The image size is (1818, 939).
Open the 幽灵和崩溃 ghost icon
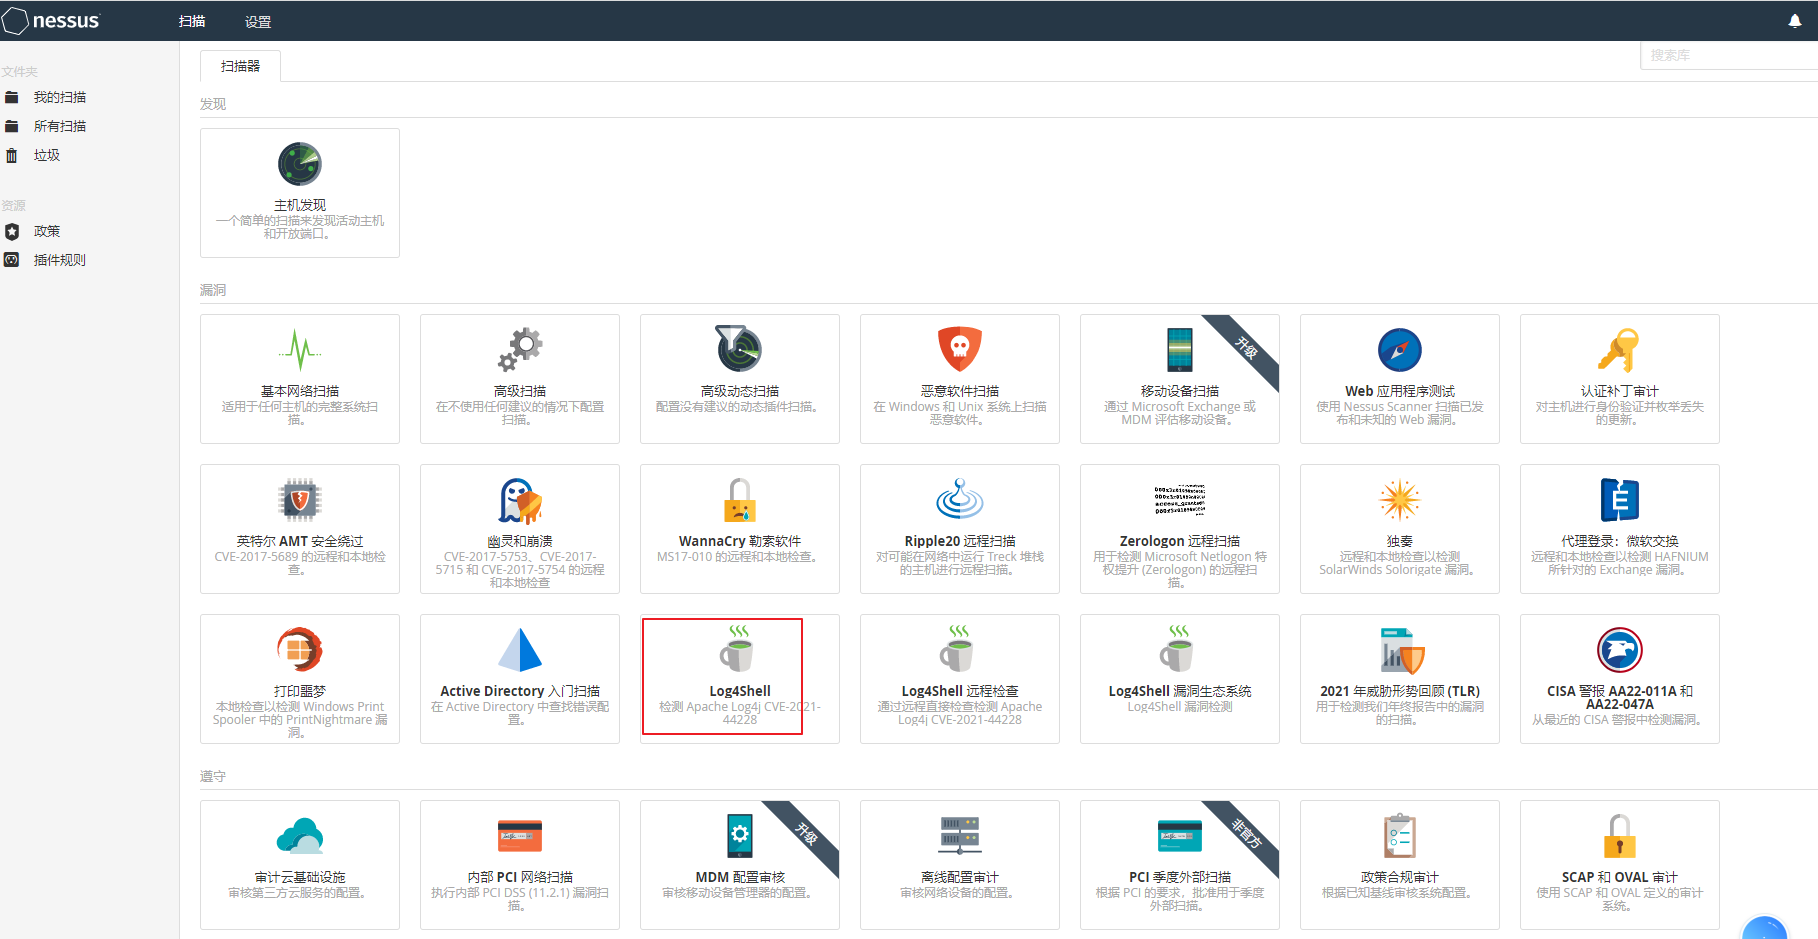(520, 500)
